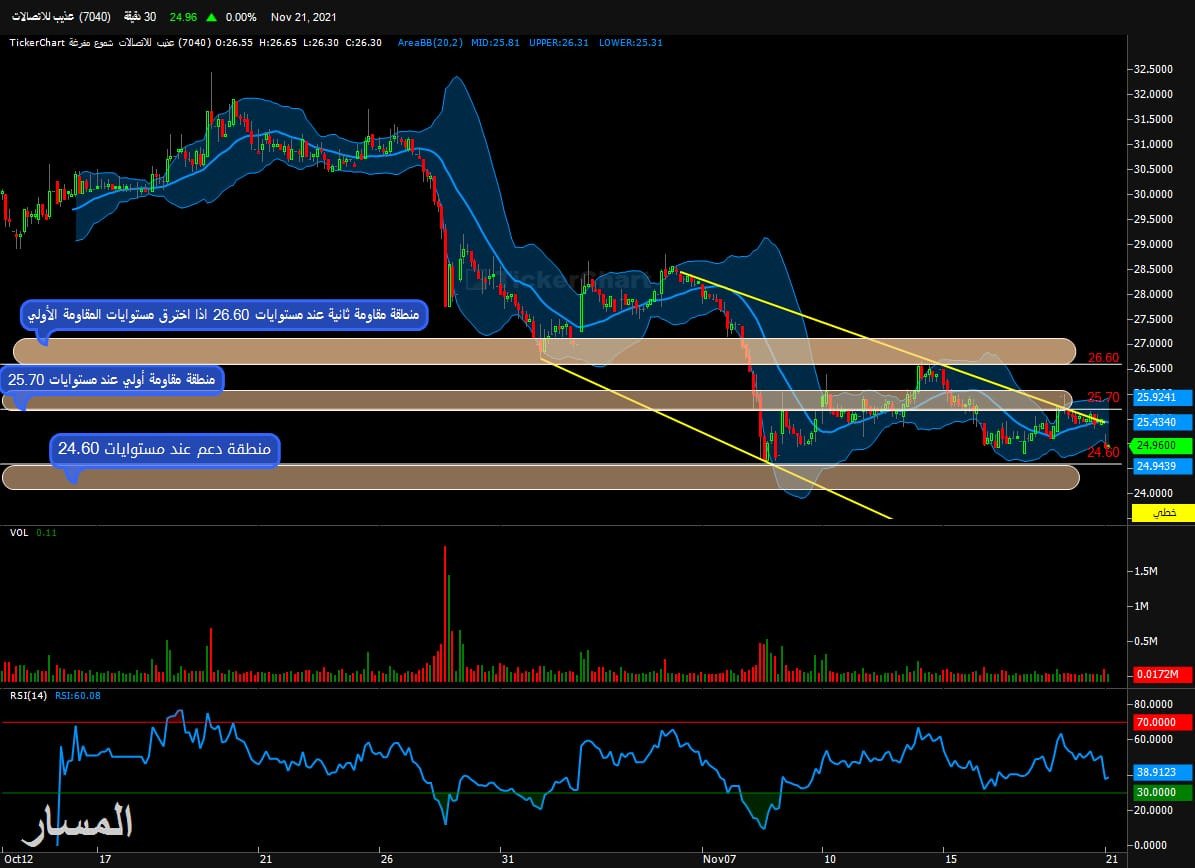Click the green up-arrow change indicator
Screen dimensions: 1195x868
[211, 17]
